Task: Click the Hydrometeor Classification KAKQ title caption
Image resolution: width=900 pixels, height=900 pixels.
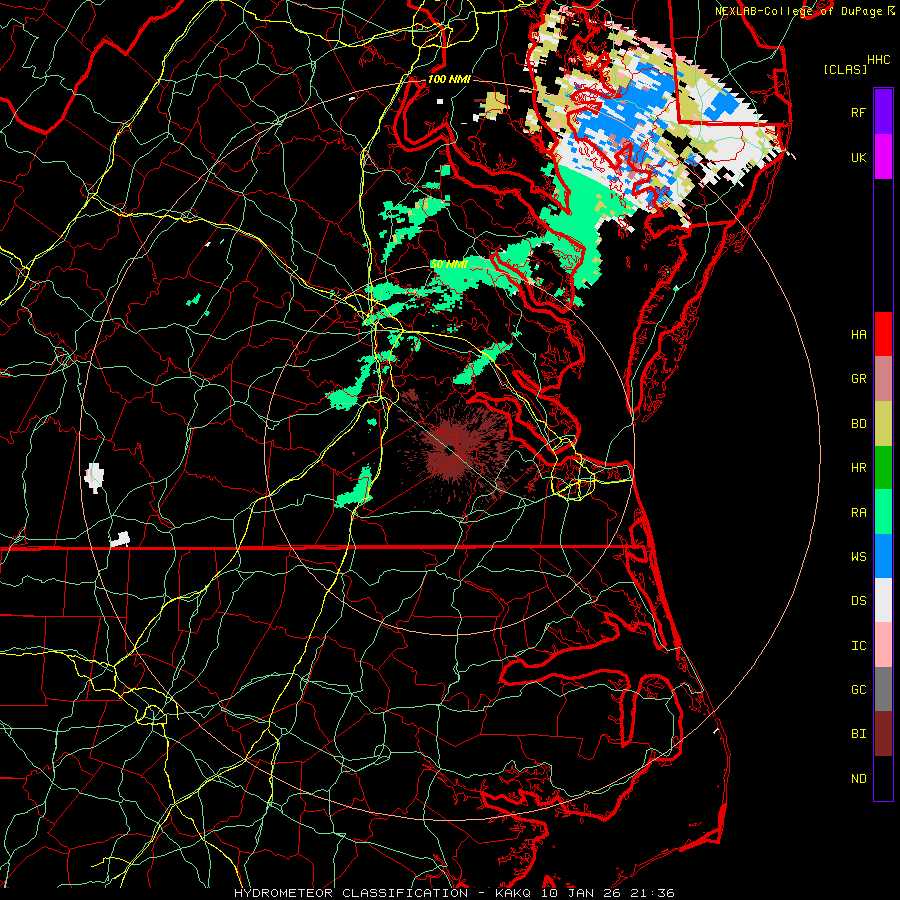Action: click(454, 893)
